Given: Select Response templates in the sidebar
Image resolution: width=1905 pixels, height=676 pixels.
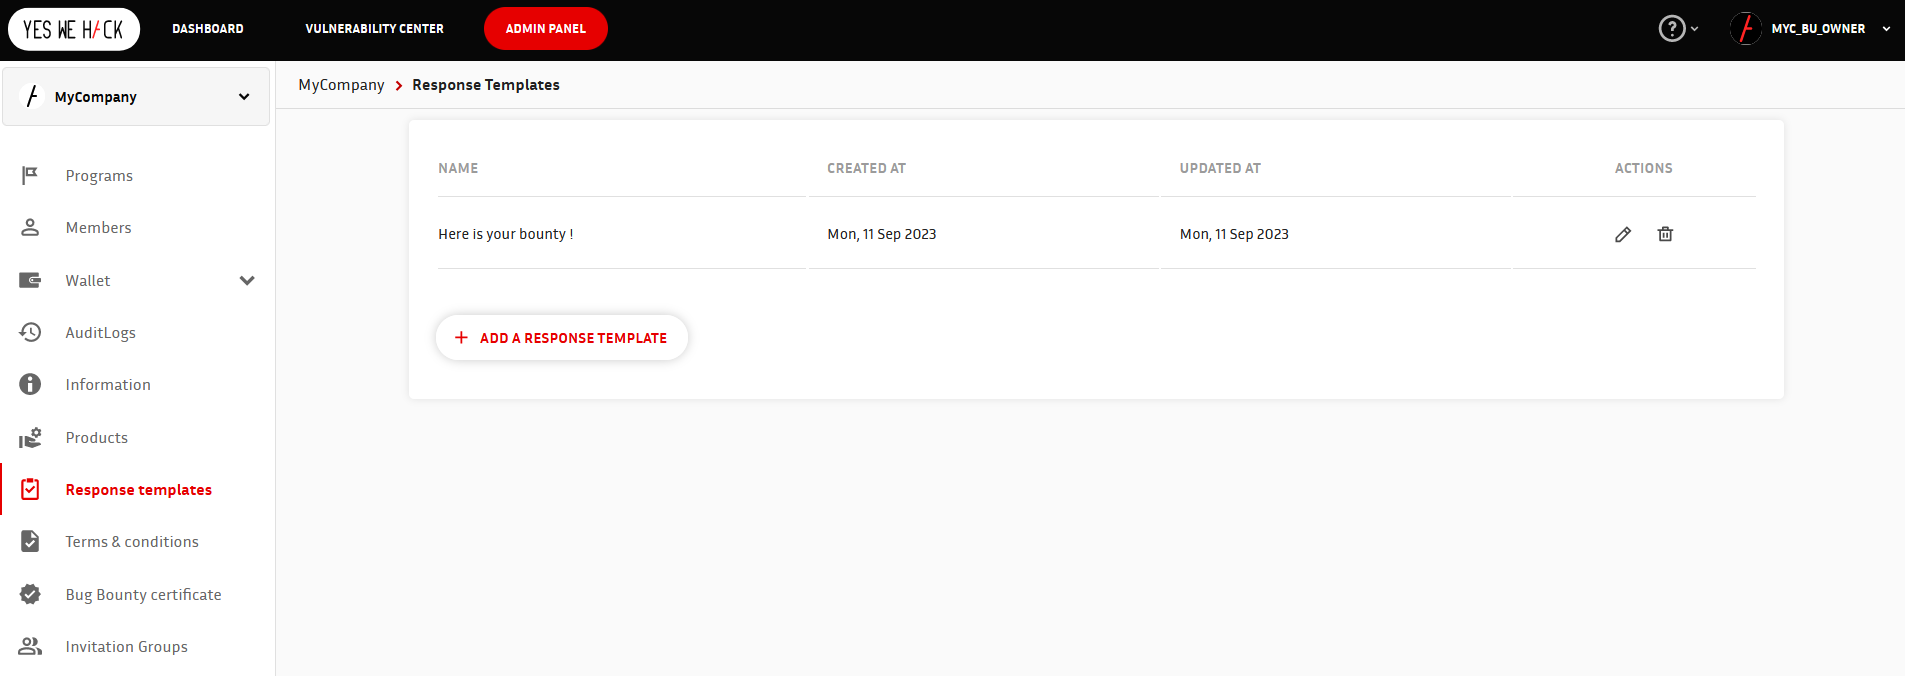Looking at the screenshot, I should (x=138, y=490).
